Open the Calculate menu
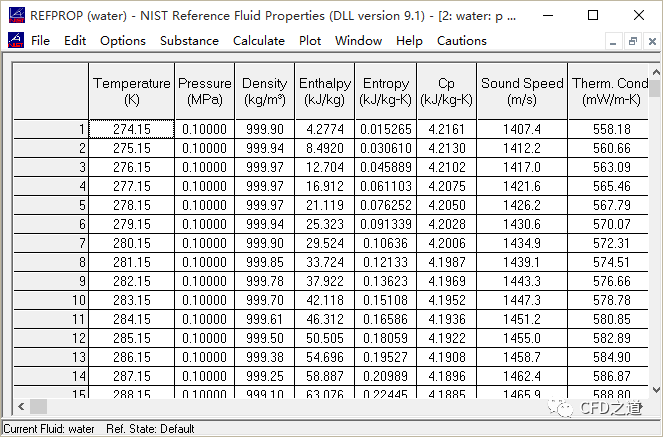This screenshot has height=437, width=663. click(x=259, y=41)
